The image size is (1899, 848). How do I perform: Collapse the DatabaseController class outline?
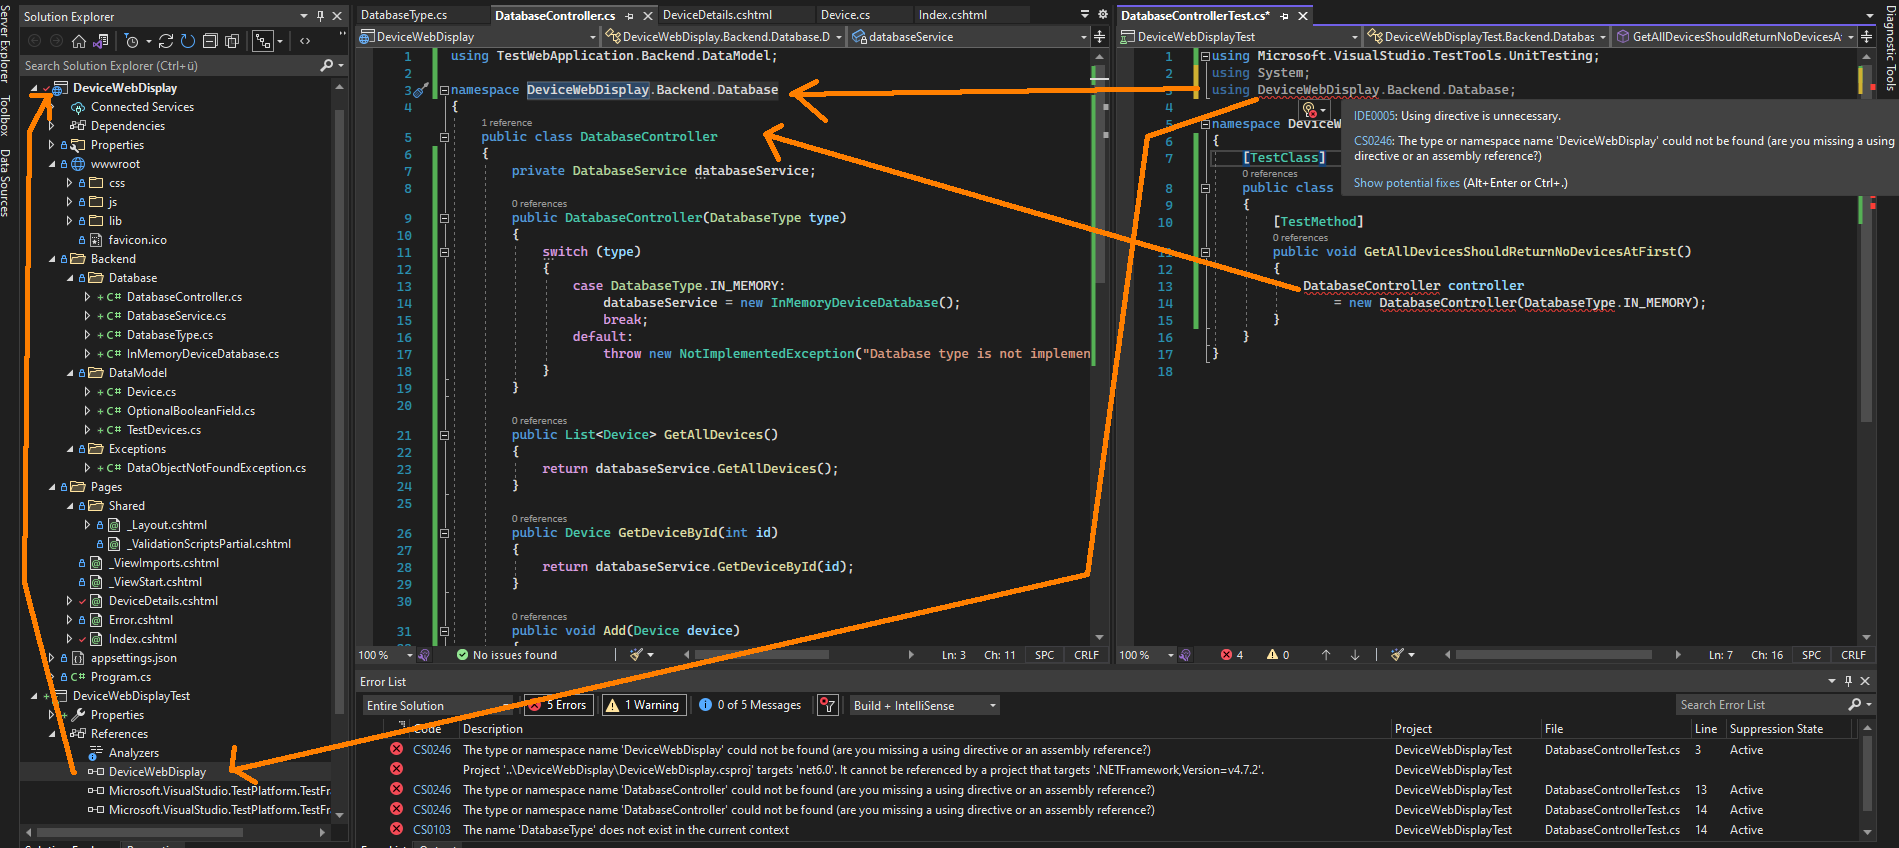tap(444, 137)
